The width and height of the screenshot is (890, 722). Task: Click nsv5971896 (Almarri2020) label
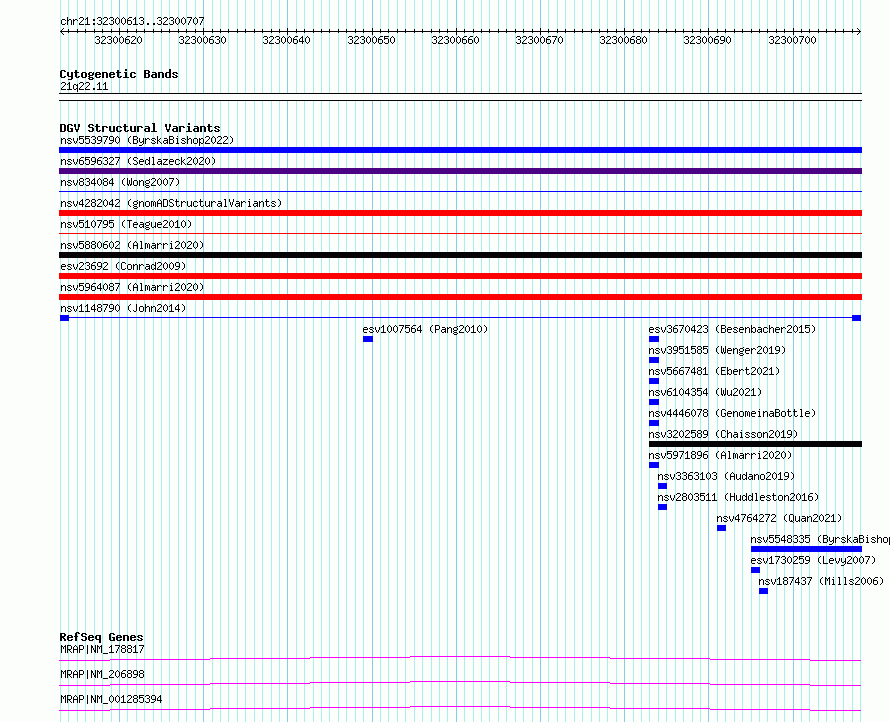(720, 455)
